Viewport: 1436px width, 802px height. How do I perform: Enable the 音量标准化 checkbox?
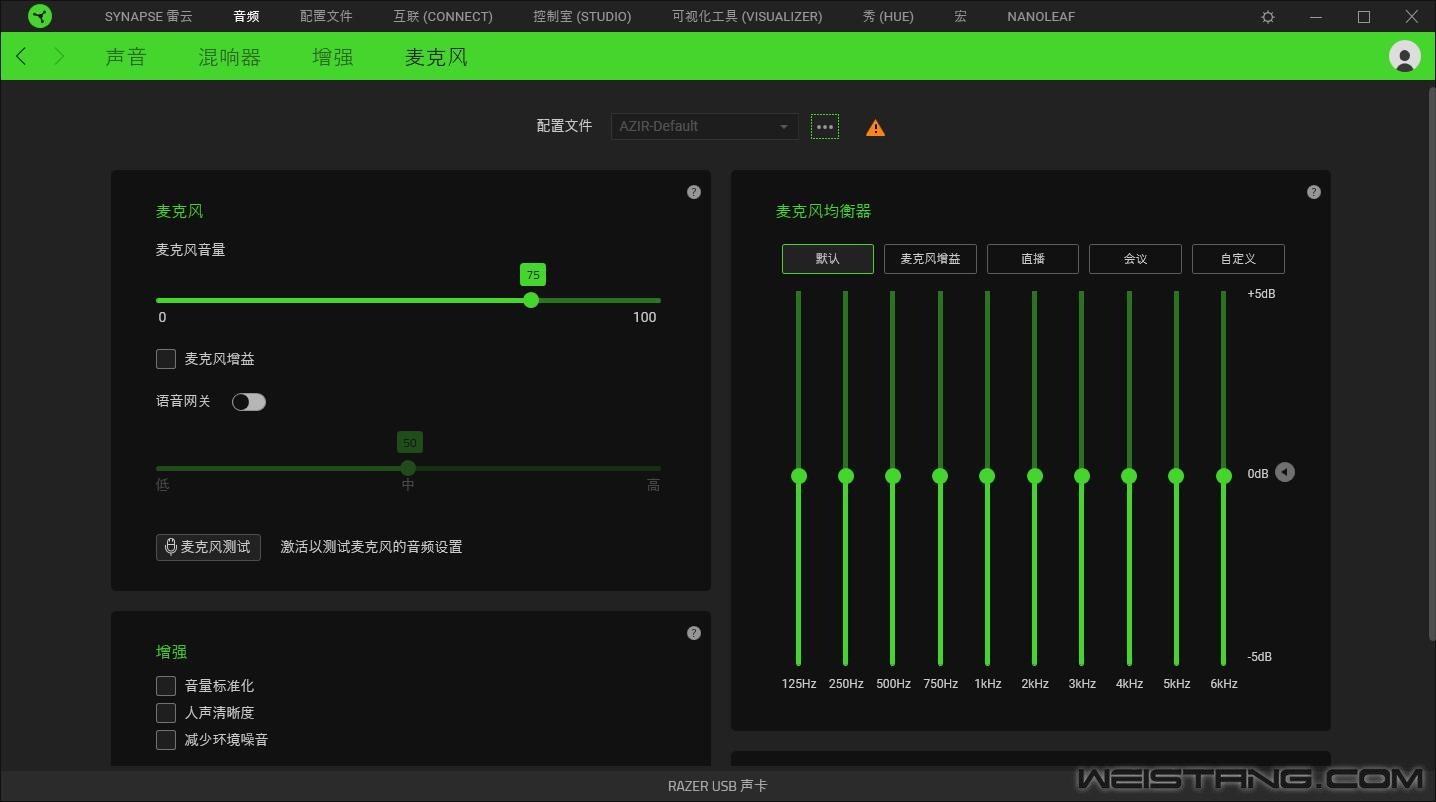tap(166, 686)
